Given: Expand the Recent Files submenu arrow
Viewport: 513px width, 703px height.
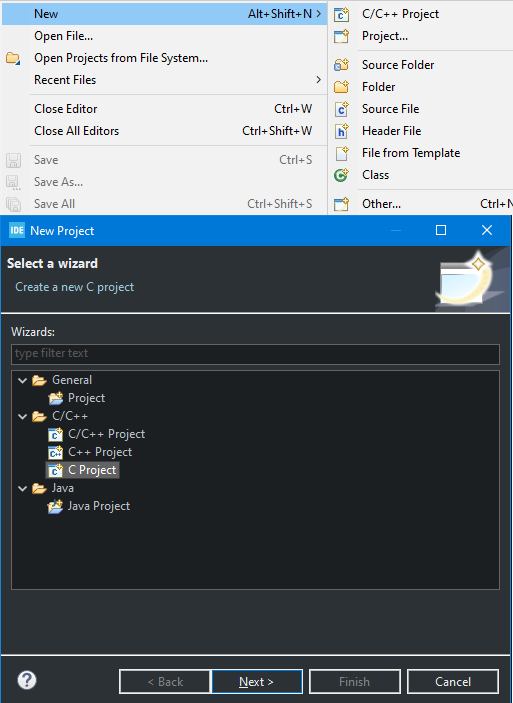Looking at the screenshot, I should click(318, 80).
